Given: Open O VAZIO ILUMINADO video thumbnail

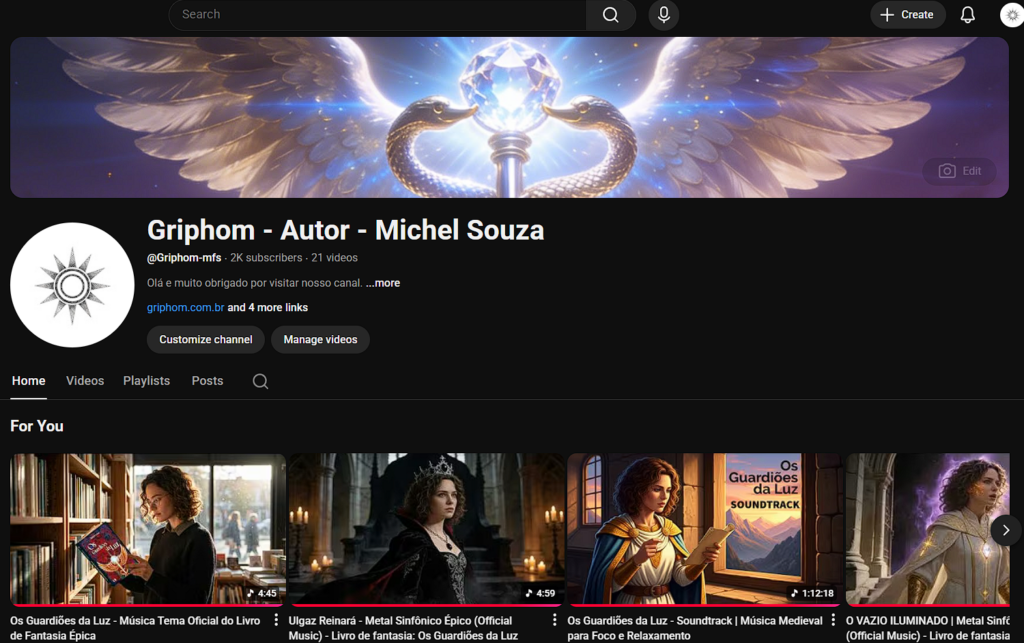Looking at the screenshot, I should pyautogui.click(x=927, y=529).
